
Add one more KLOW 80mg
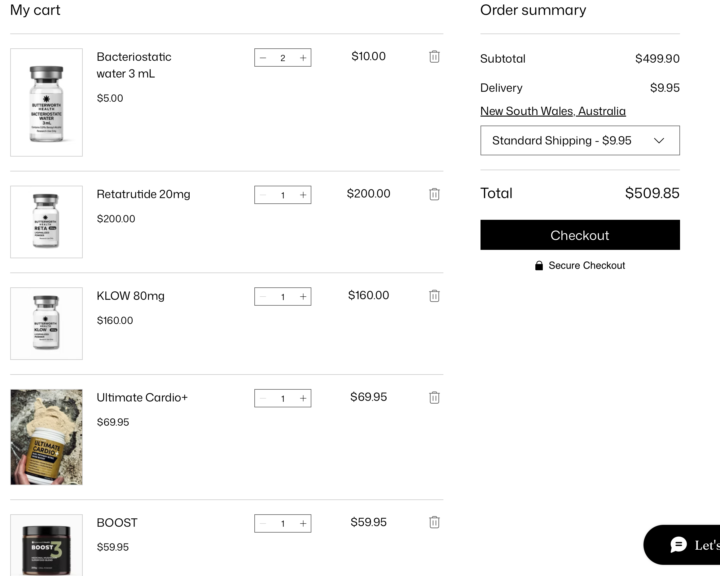tap(303, 297)
